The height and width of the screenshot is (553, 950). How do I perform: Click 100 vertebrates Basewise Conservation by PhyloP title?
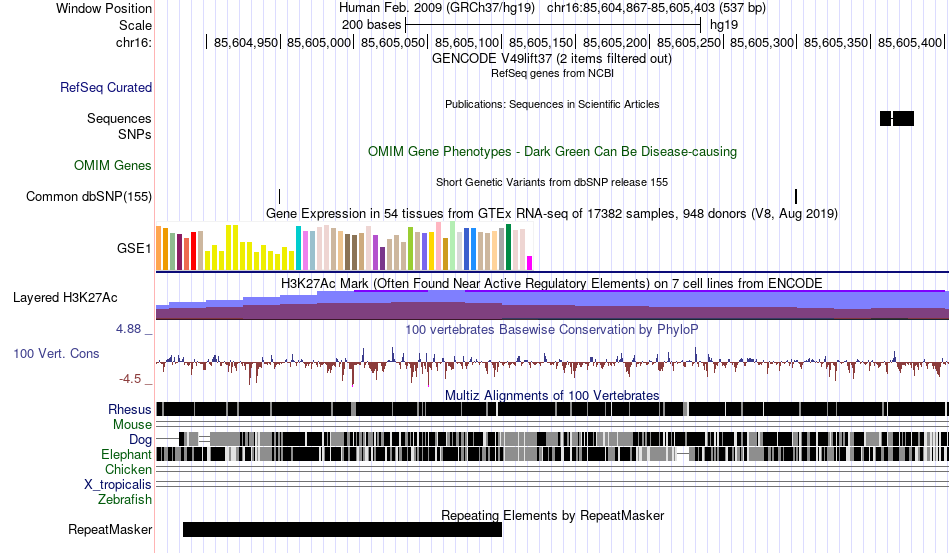point(552,329)
